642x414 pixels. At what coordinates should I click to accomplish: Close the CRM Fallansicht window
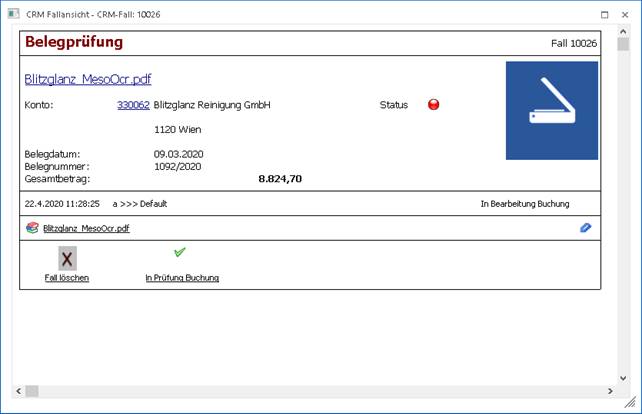pyautogui.click(x=625, y=14)
